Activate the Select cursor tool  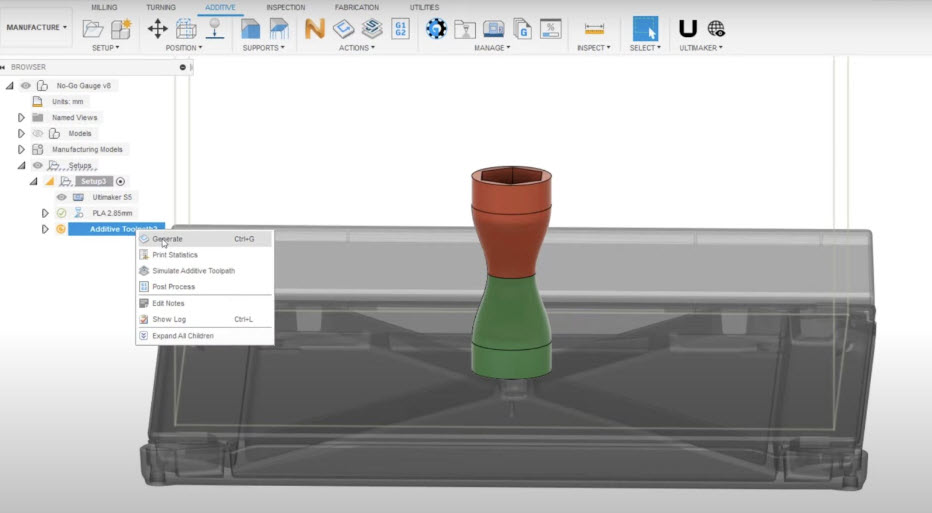coord(645,28)
